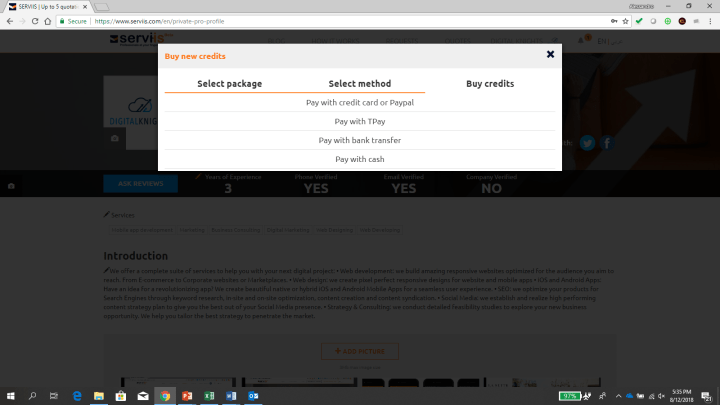Click the address bar URL field
720x405 pixels.
tap(300, 20)
